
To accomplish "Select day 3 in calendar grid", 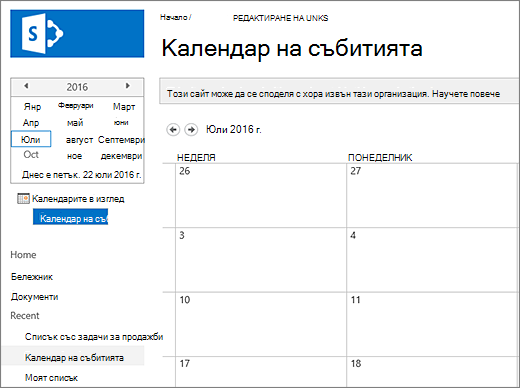I will (x=182, y=235).
